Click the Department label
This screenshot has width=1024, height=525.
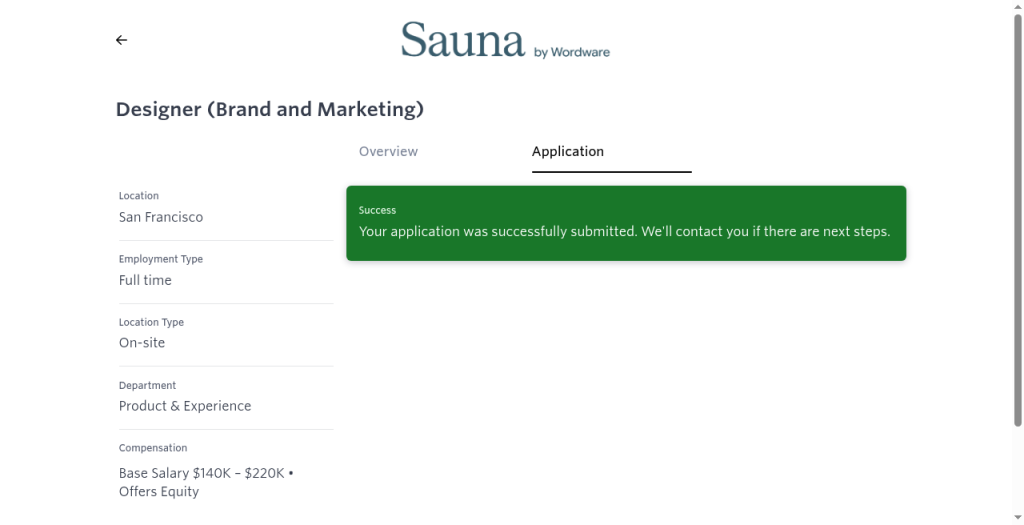(148, 385)
